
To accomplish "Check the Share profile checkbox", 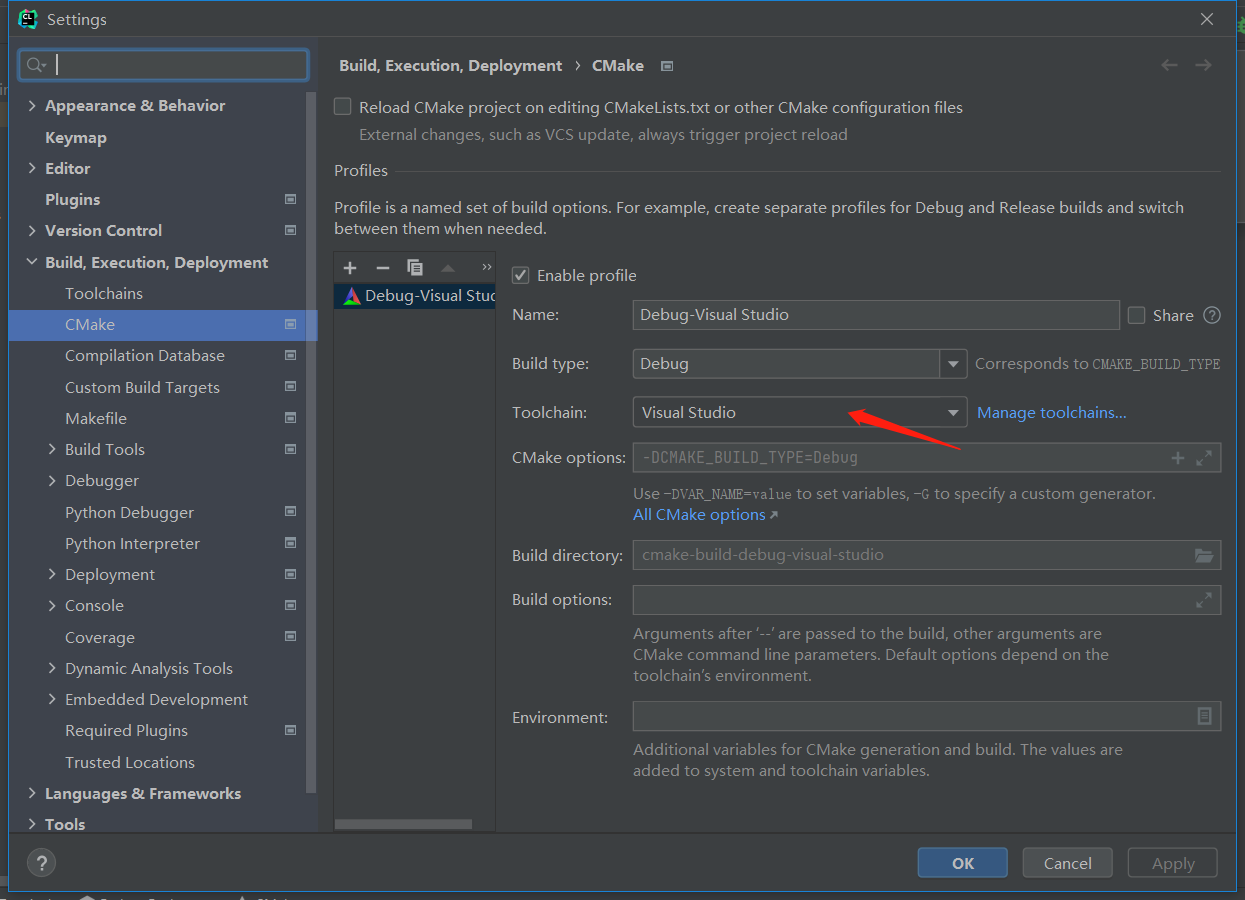I will (x=1136, y=315).
